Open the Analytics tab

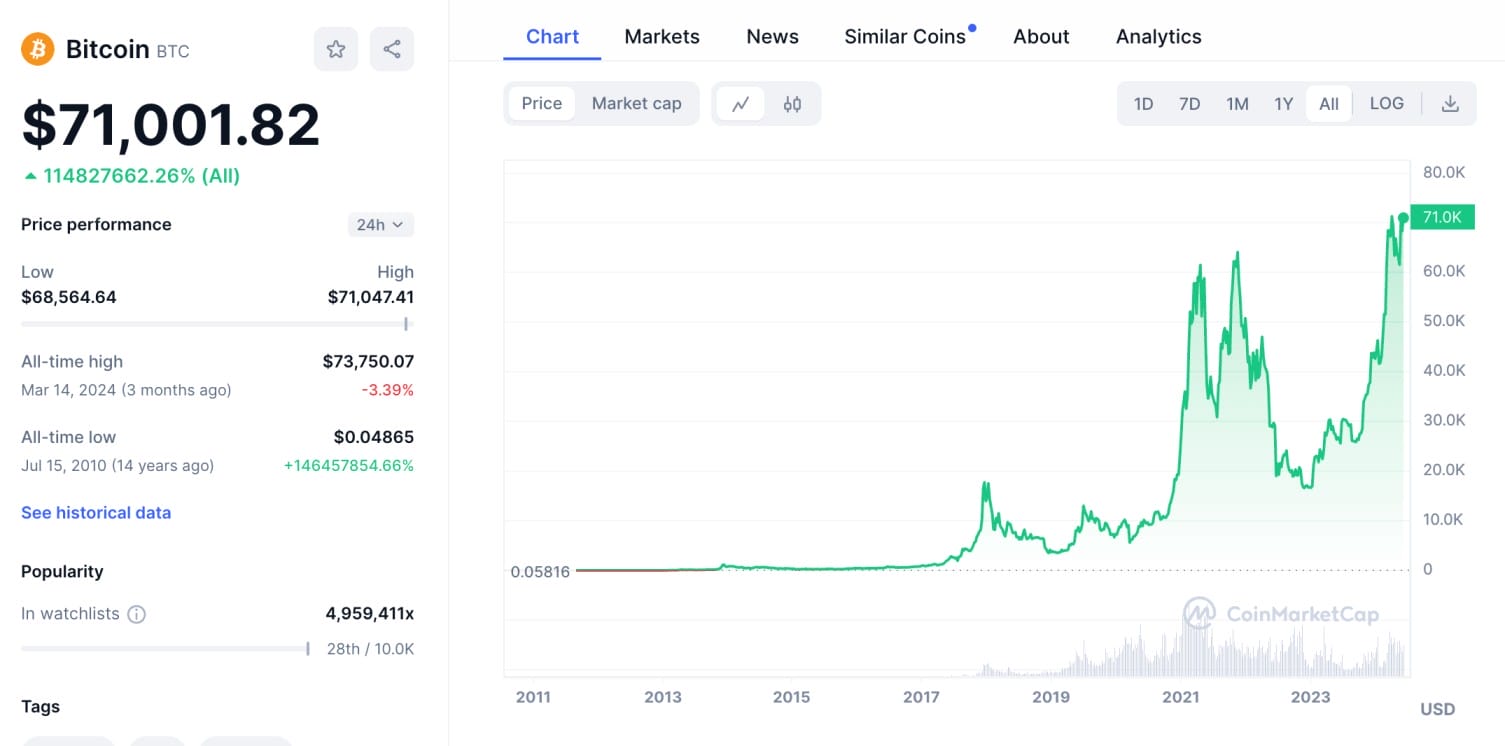tap(1158, 36)
